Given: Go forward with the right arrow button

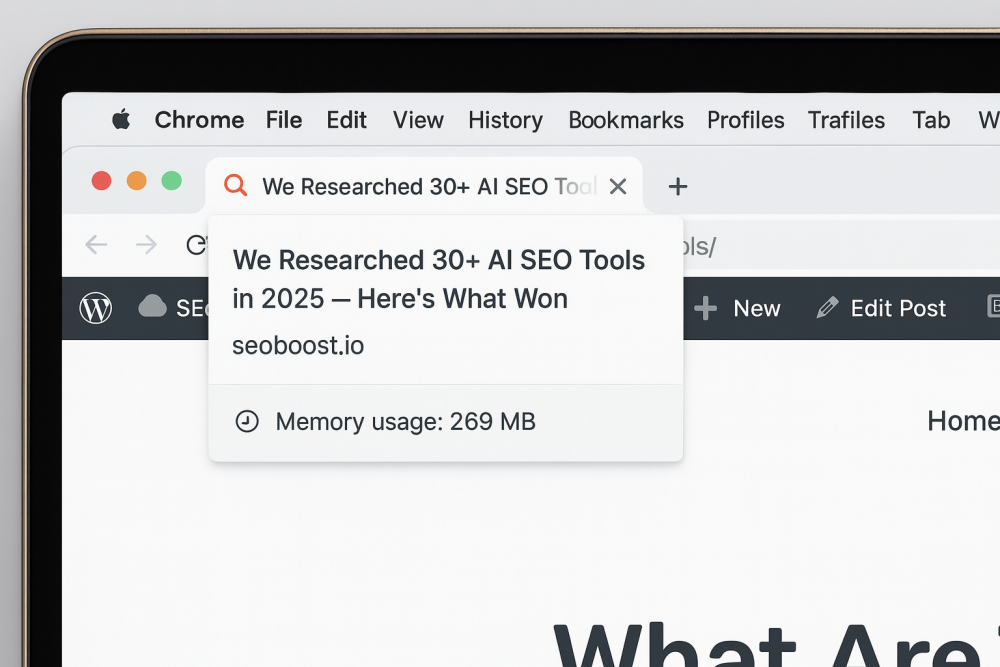Looking at the screenshot, I should click(x=146, y=244).
